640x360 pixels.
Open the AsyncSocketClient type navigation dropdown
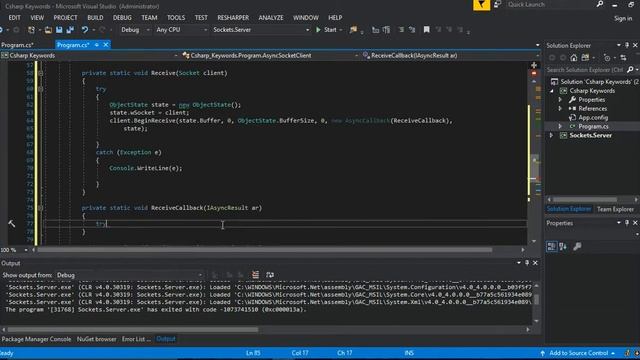point(270,56)
